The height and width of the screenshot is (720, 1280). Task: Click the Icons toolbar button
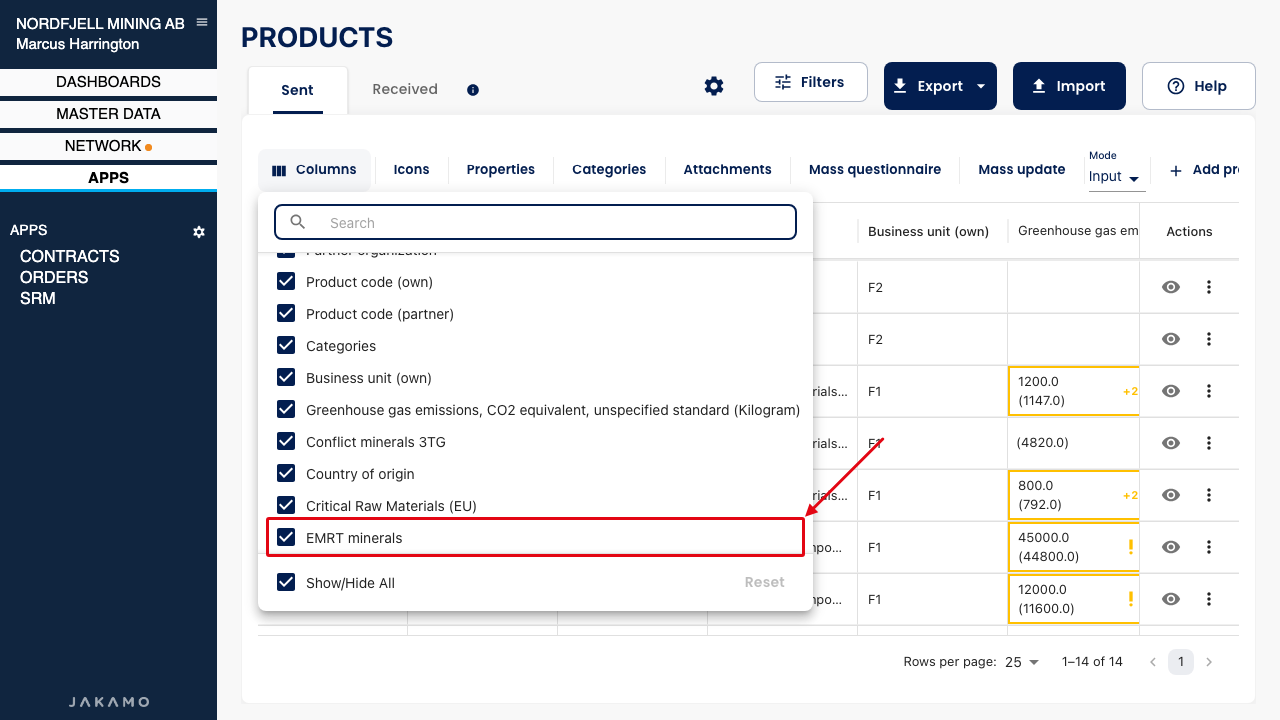pyautogui.click(x=411, y=170)
